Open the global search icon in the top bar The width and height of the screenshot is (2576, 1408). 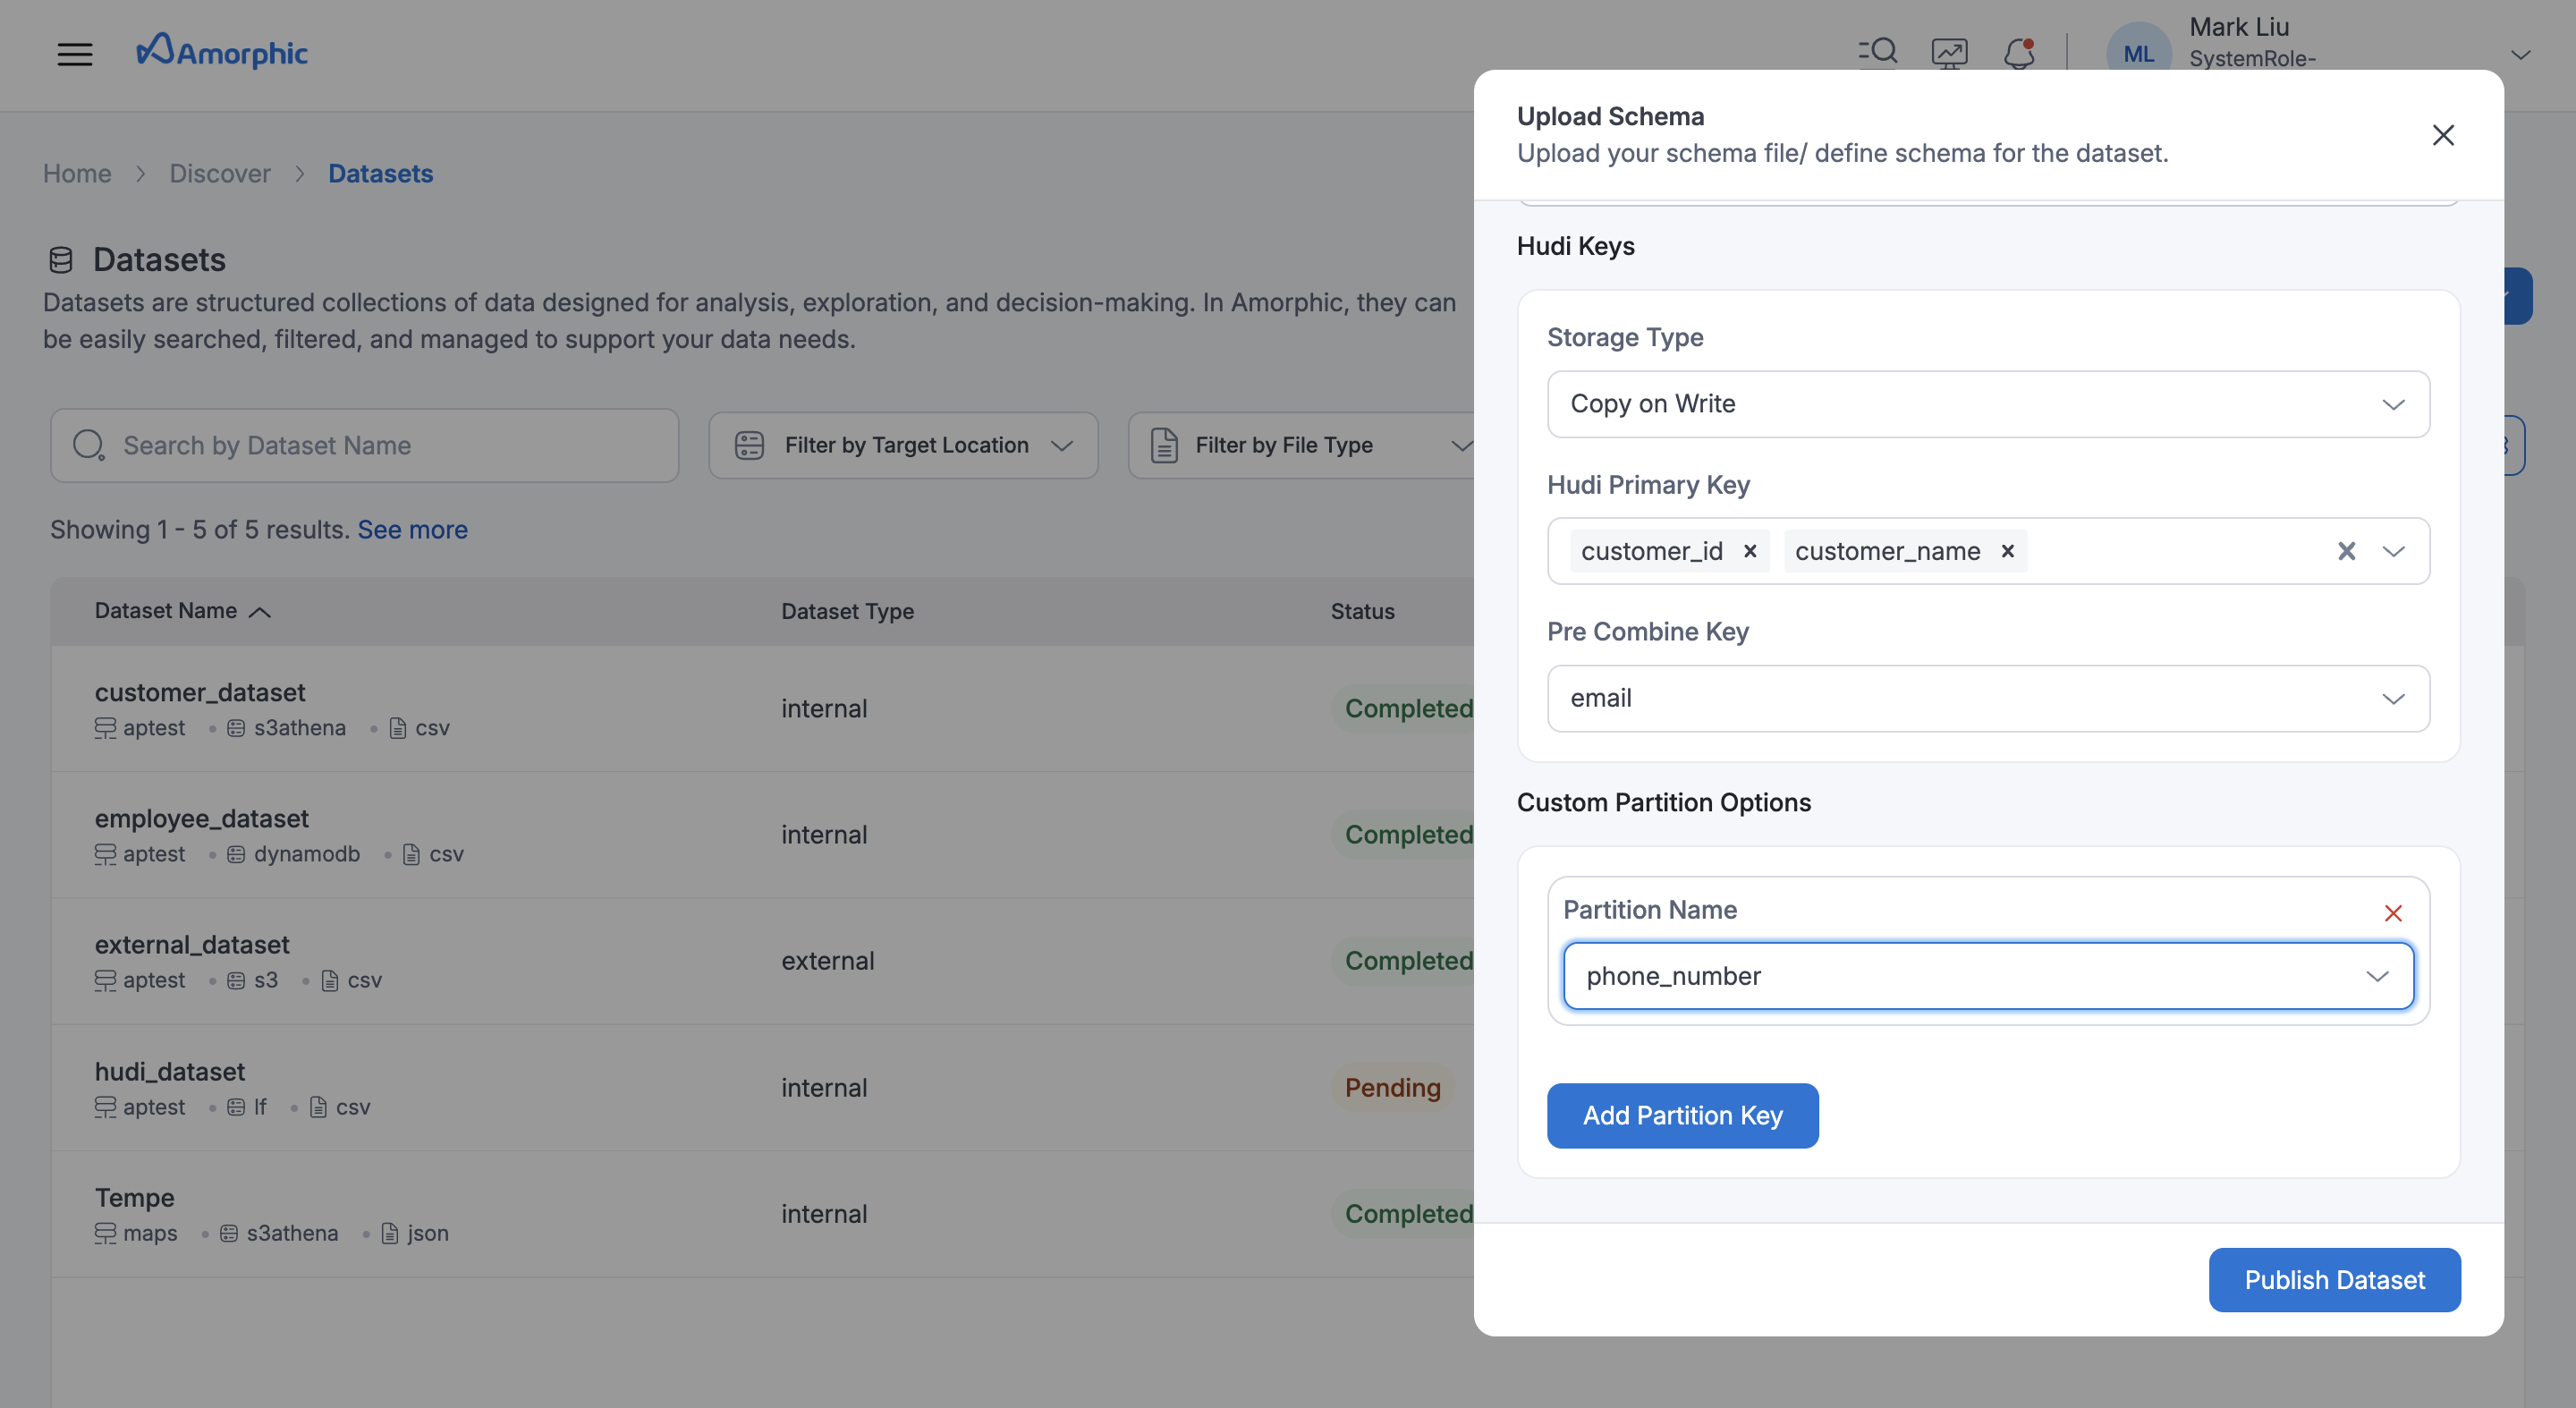(1878, 52)
